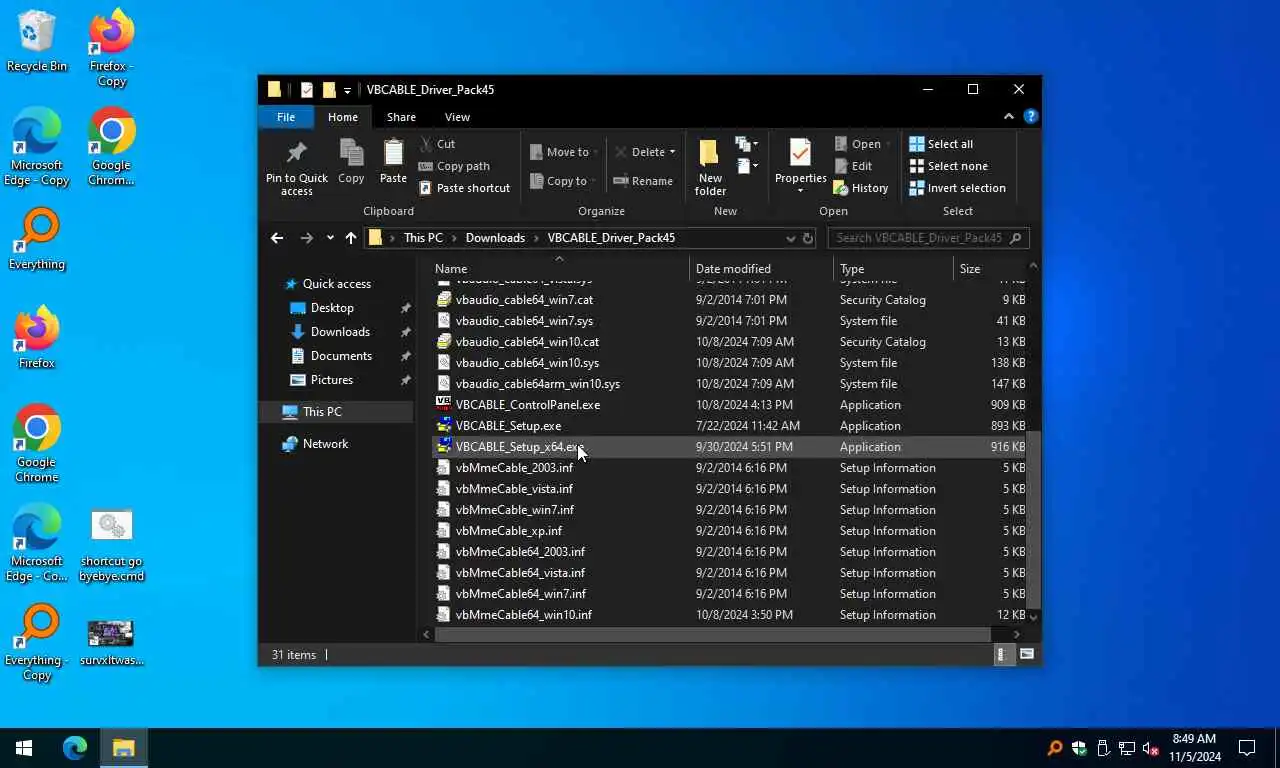Image resolution: width=1280 pixels, height=768 pixels.
Task: Select Documents in navigation pane
Action: pyautogui.click(x=341, y=356)
